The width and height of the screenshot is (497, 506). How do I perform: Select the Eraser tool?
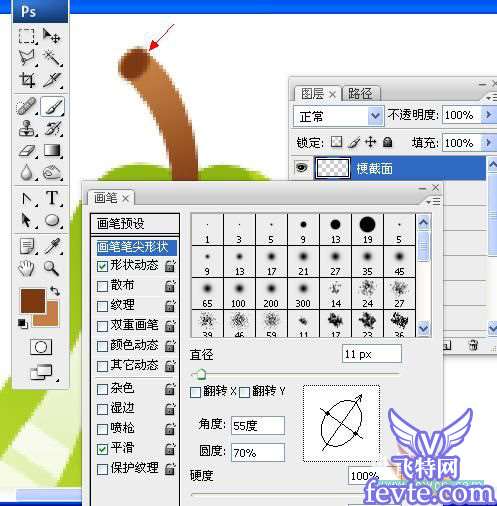pos(27,151)
